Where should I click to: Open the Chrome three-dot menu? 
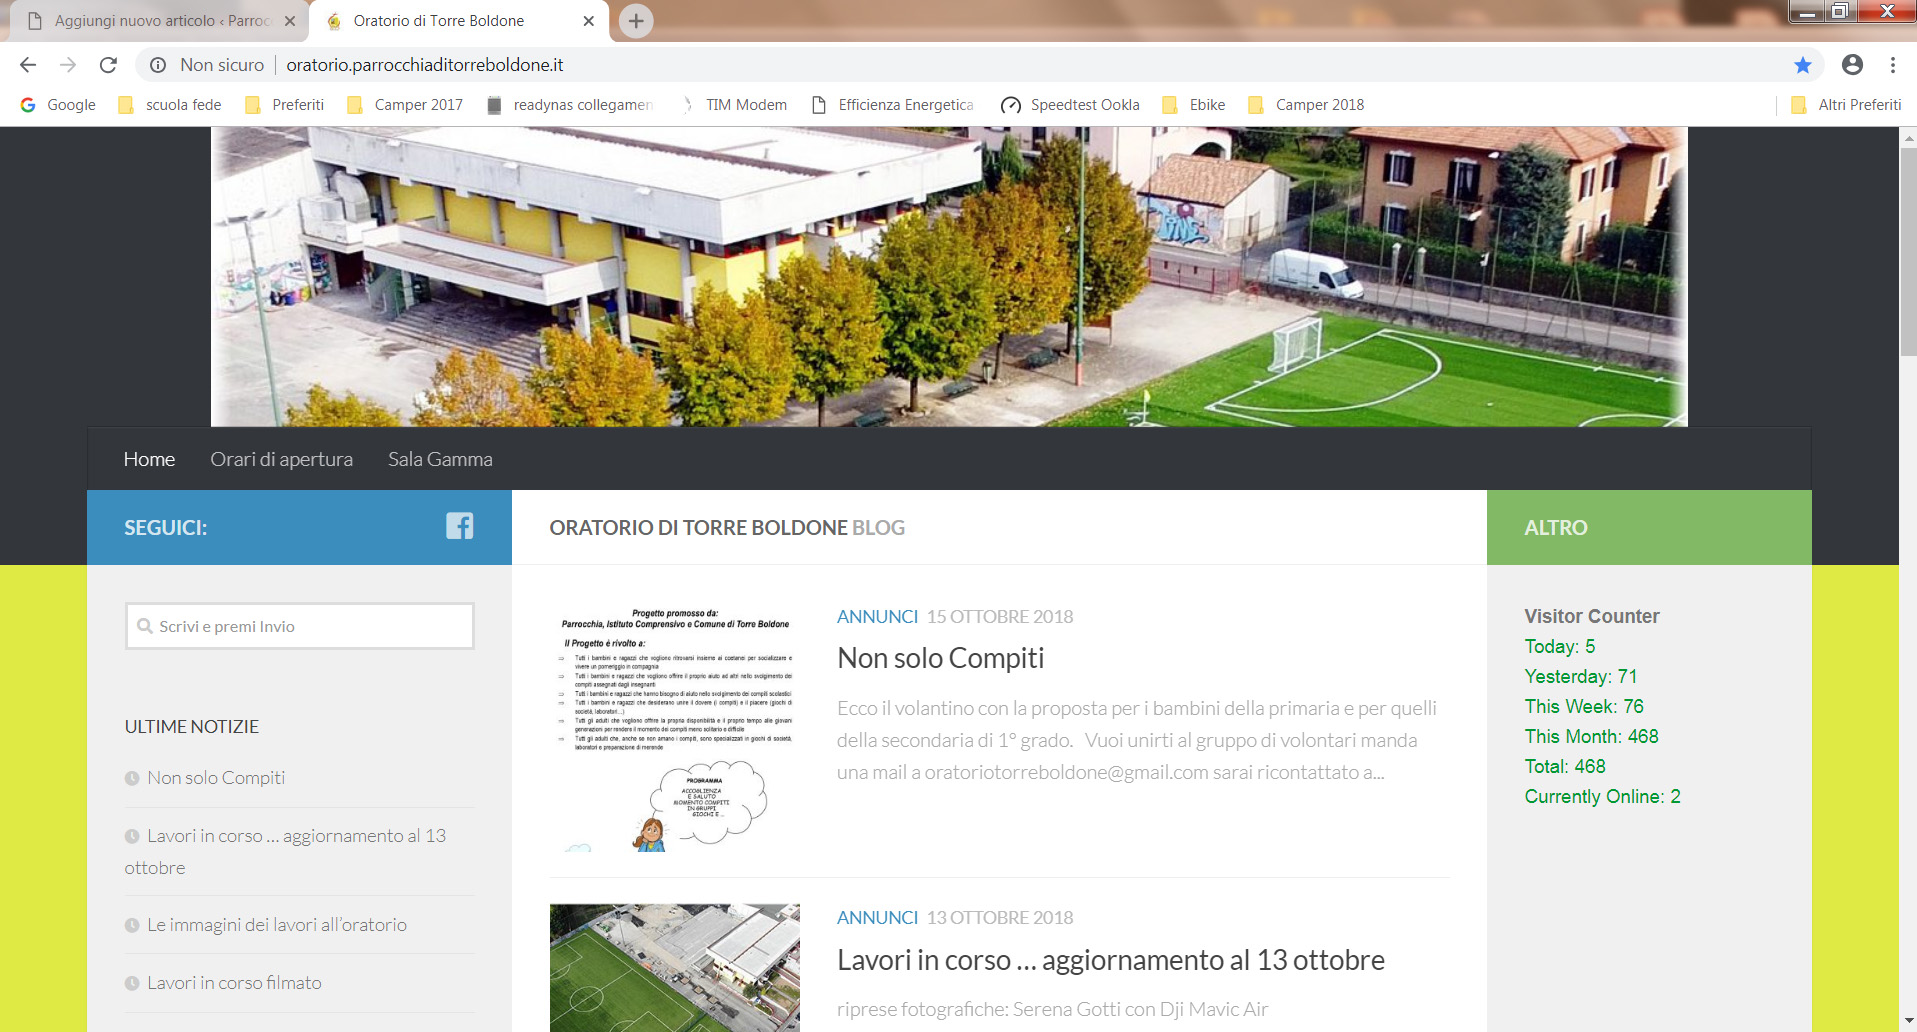click(x=1892, y=65)
